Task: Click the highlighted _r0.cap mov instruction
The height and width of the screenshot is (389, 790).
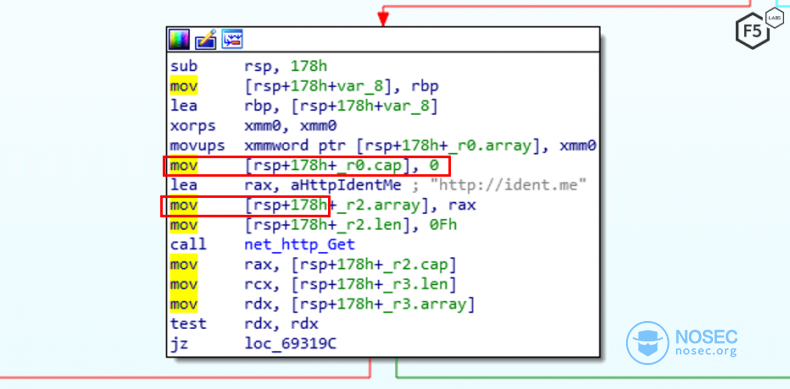Action: (x=306, y=166)
